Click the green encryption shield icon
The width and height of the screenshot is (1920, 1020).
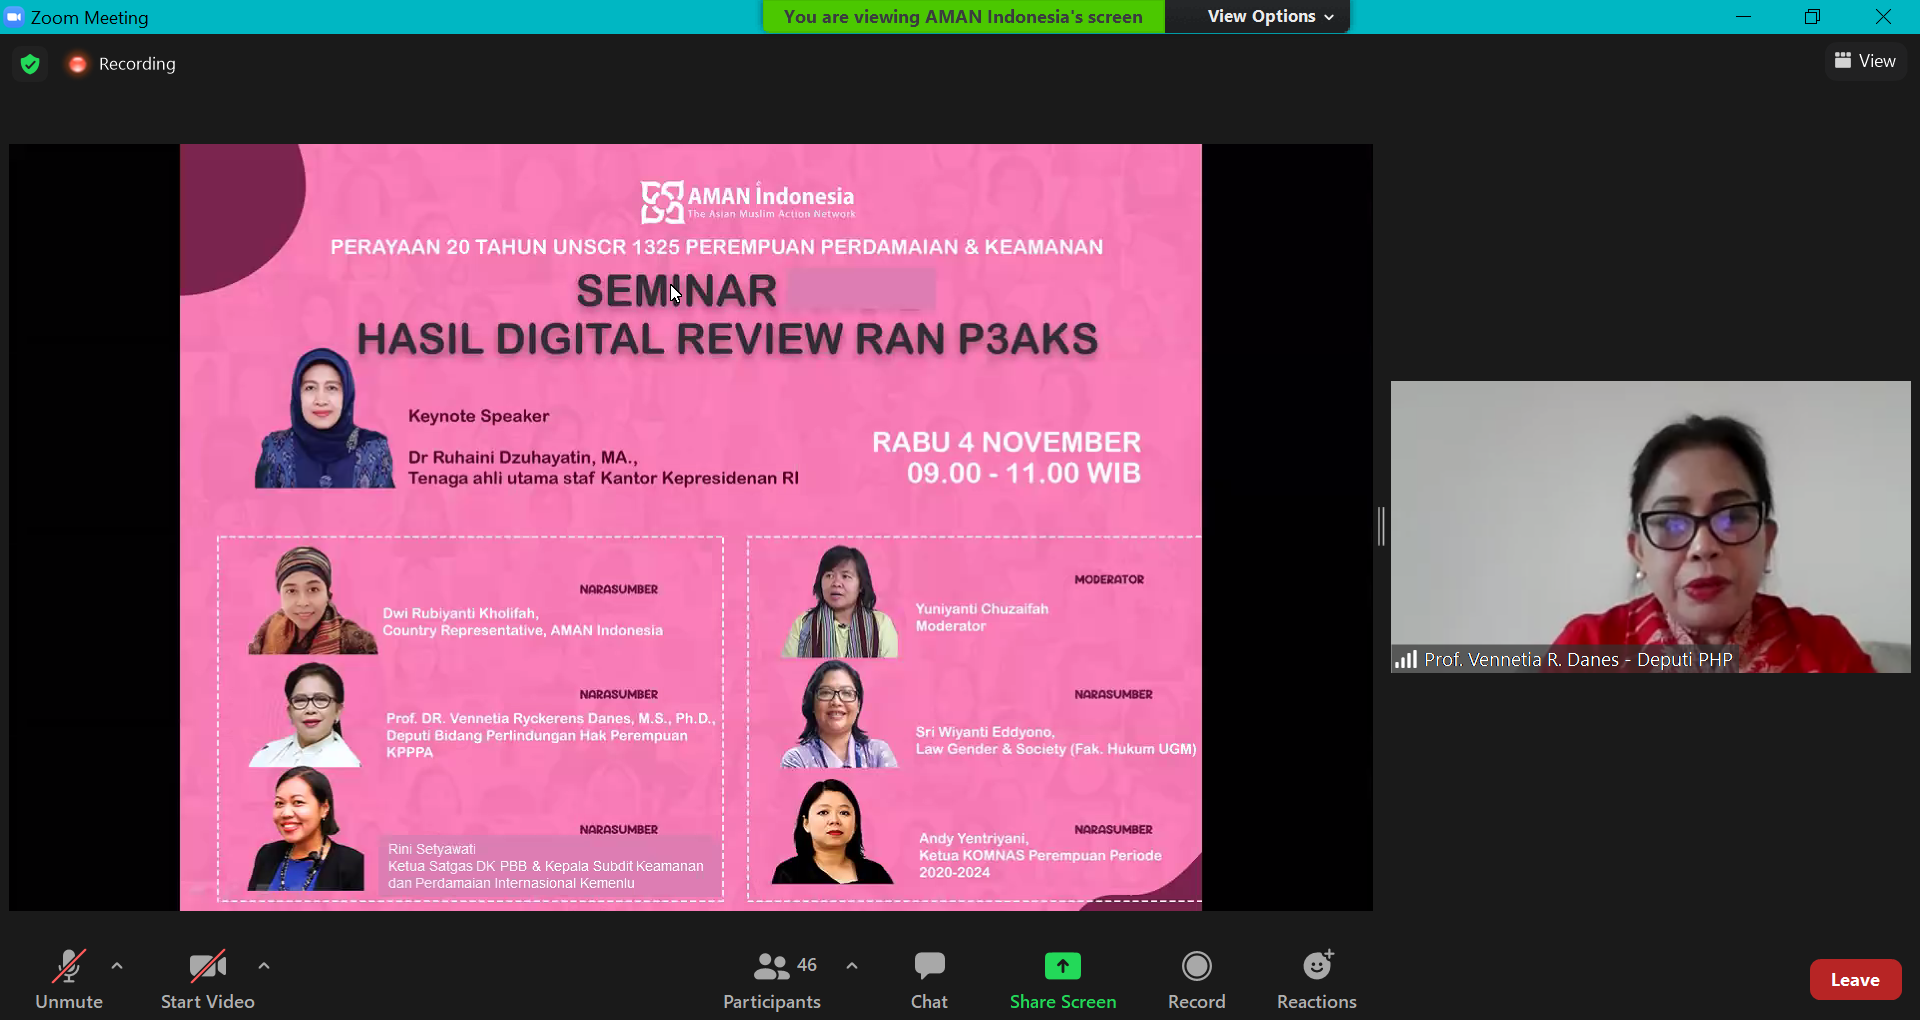[30, 64]
